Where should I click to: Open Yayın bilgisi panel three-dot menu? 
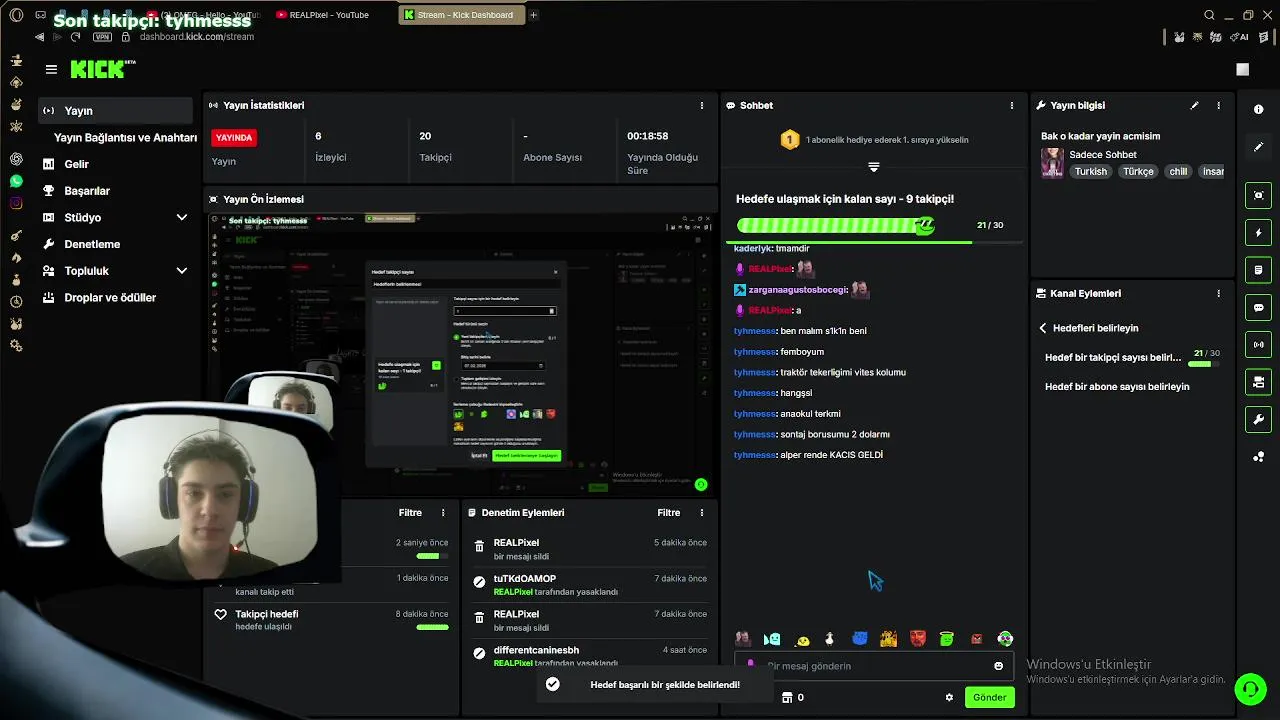coord(1218,105)
